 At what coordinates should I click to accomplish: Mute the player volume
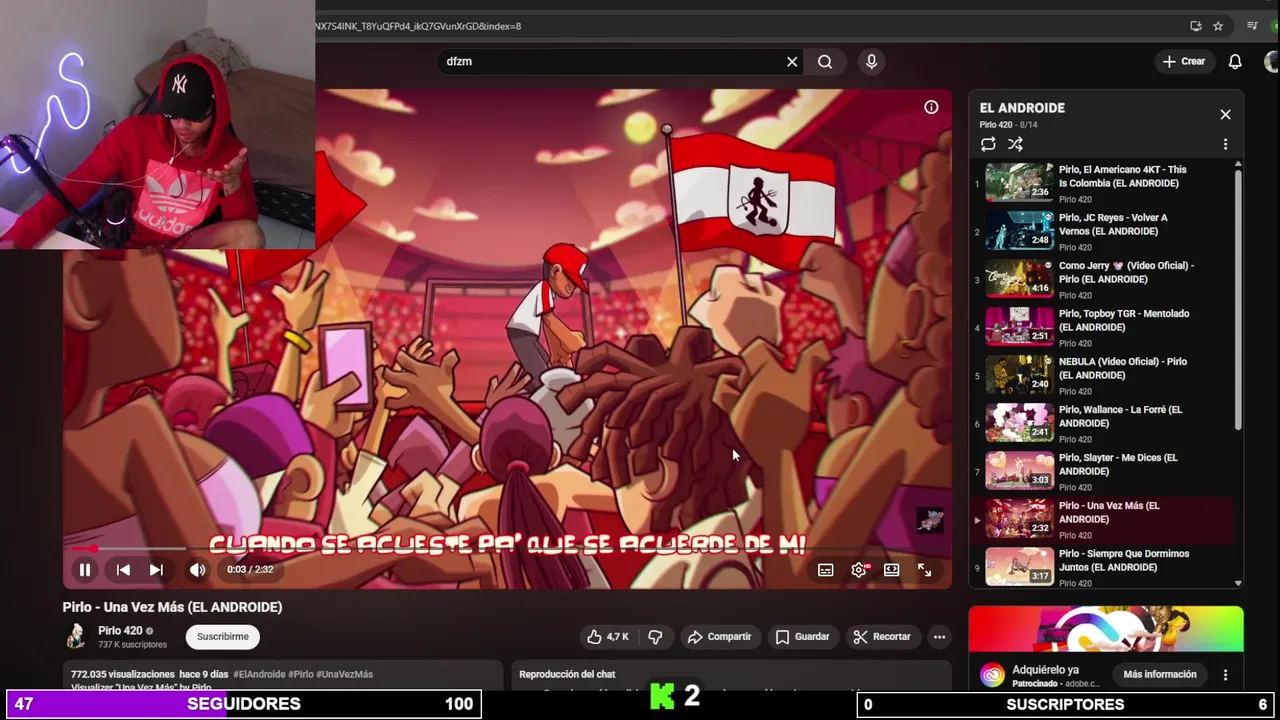tap(197, 570)
